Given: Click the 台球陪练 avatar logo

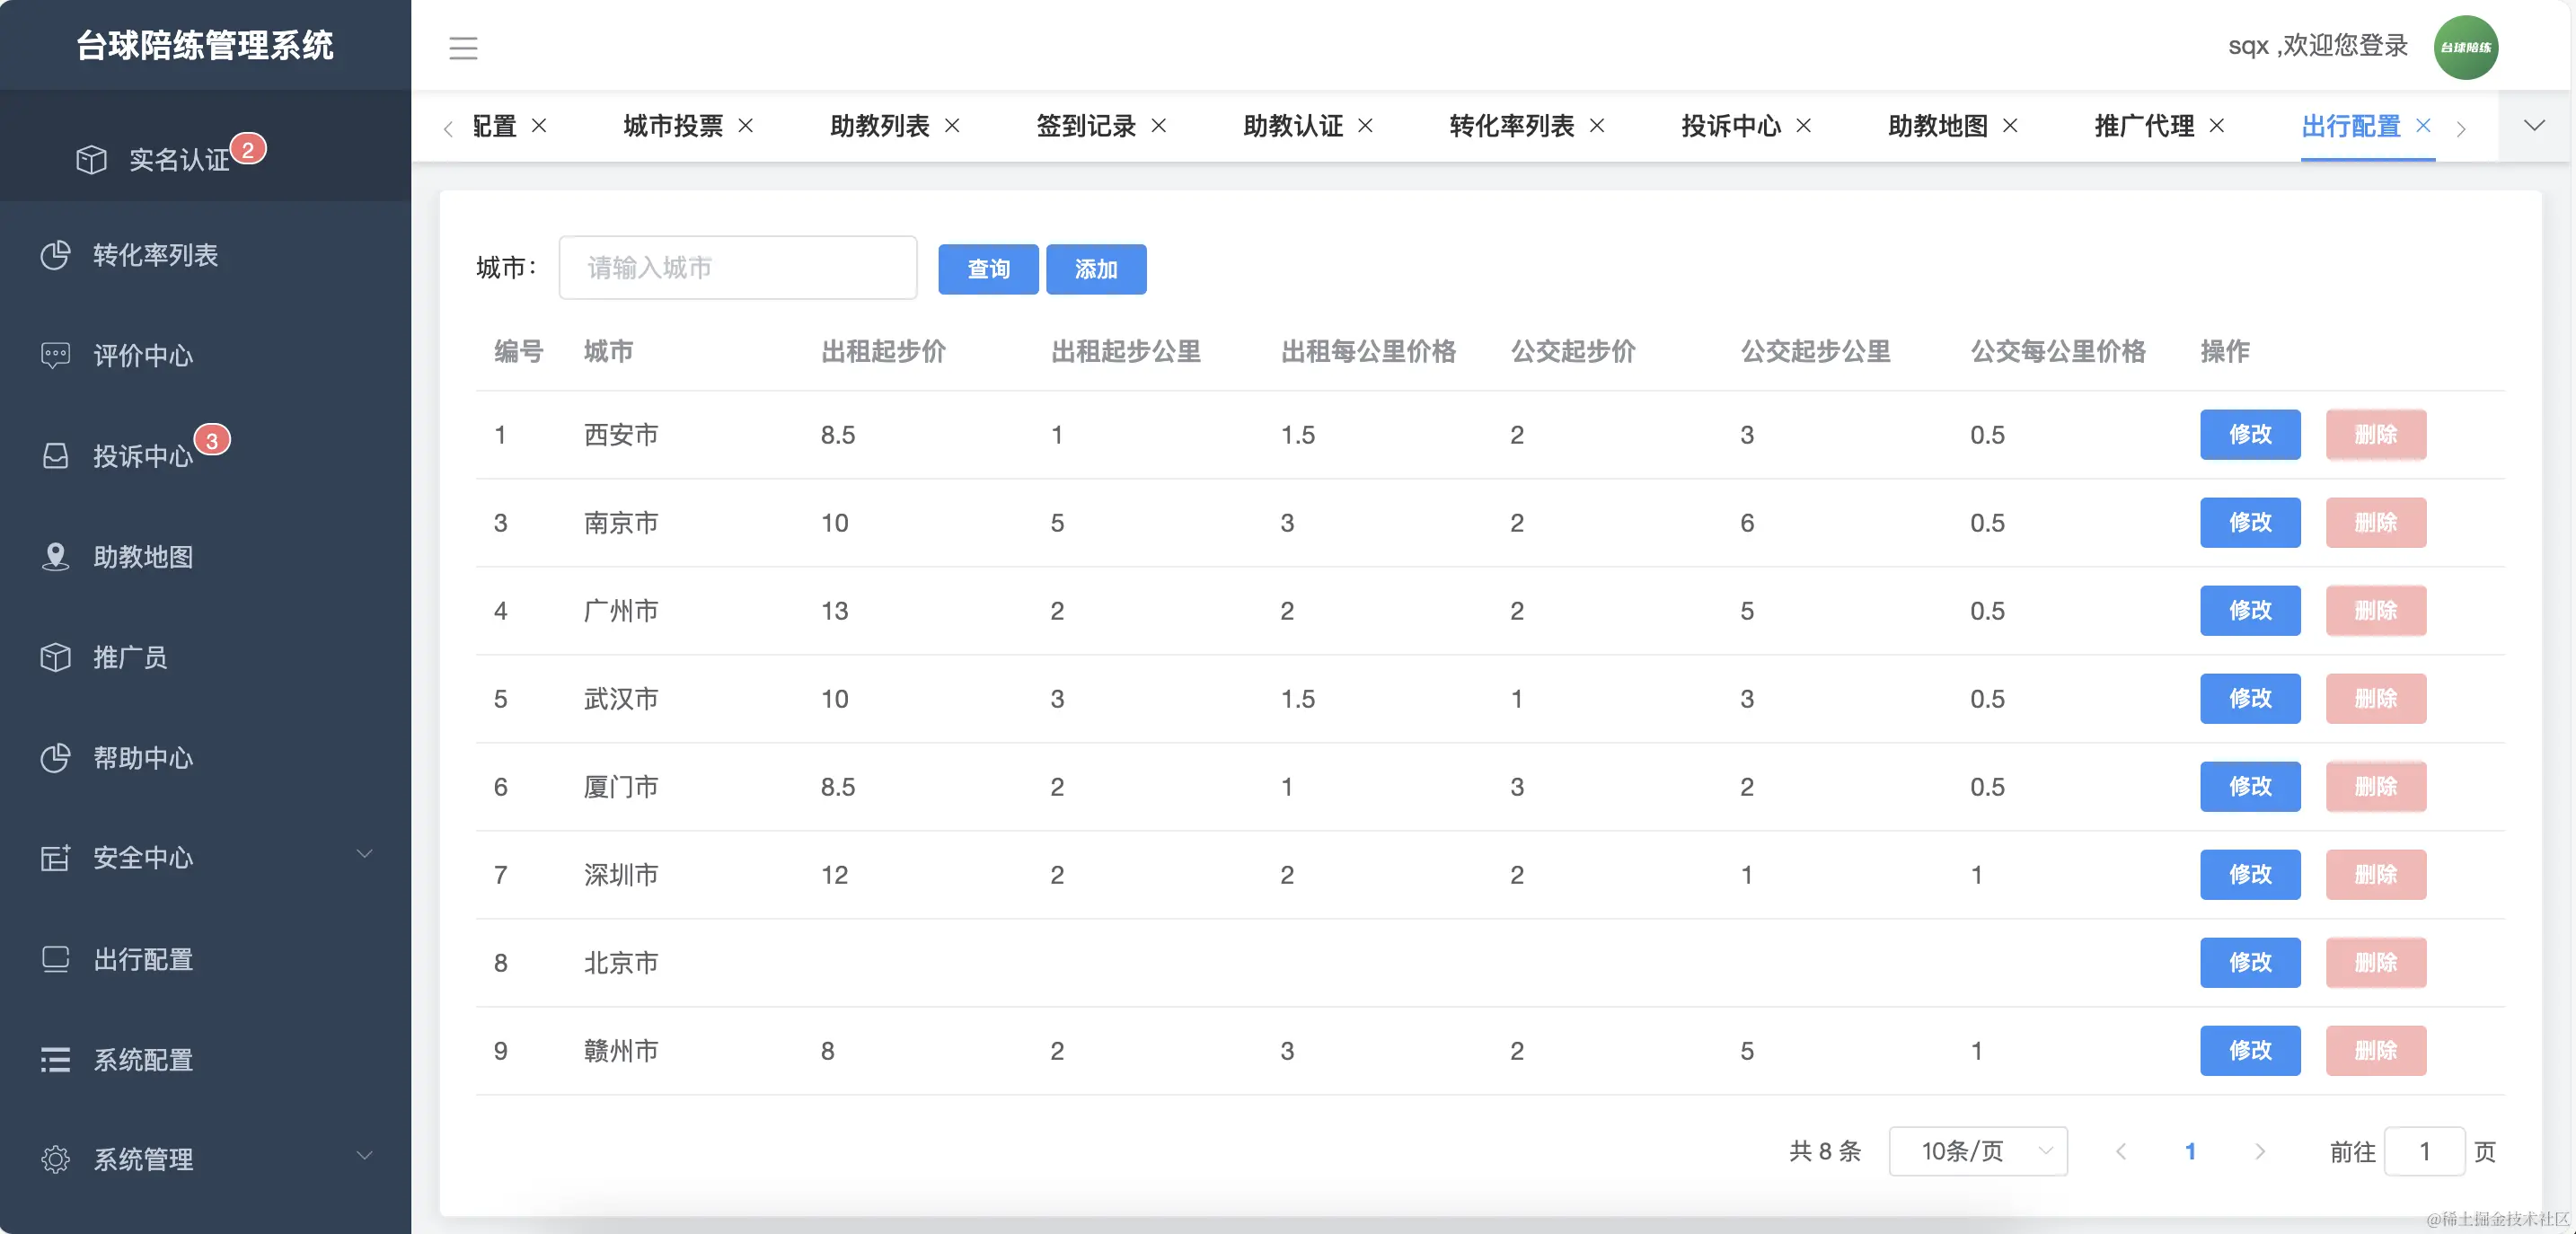Looking at the screenshot, I should [2466, 46].
